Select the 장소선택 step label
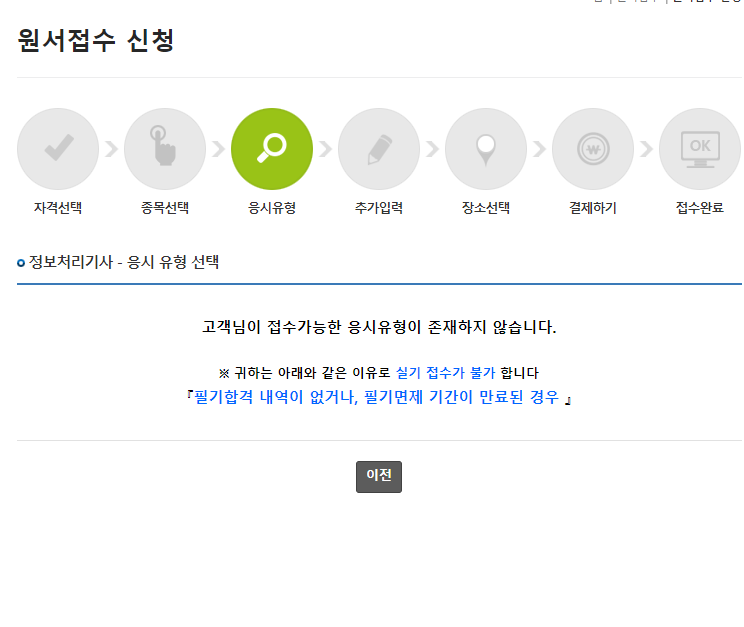744x627 pixels. pos(486,208)
